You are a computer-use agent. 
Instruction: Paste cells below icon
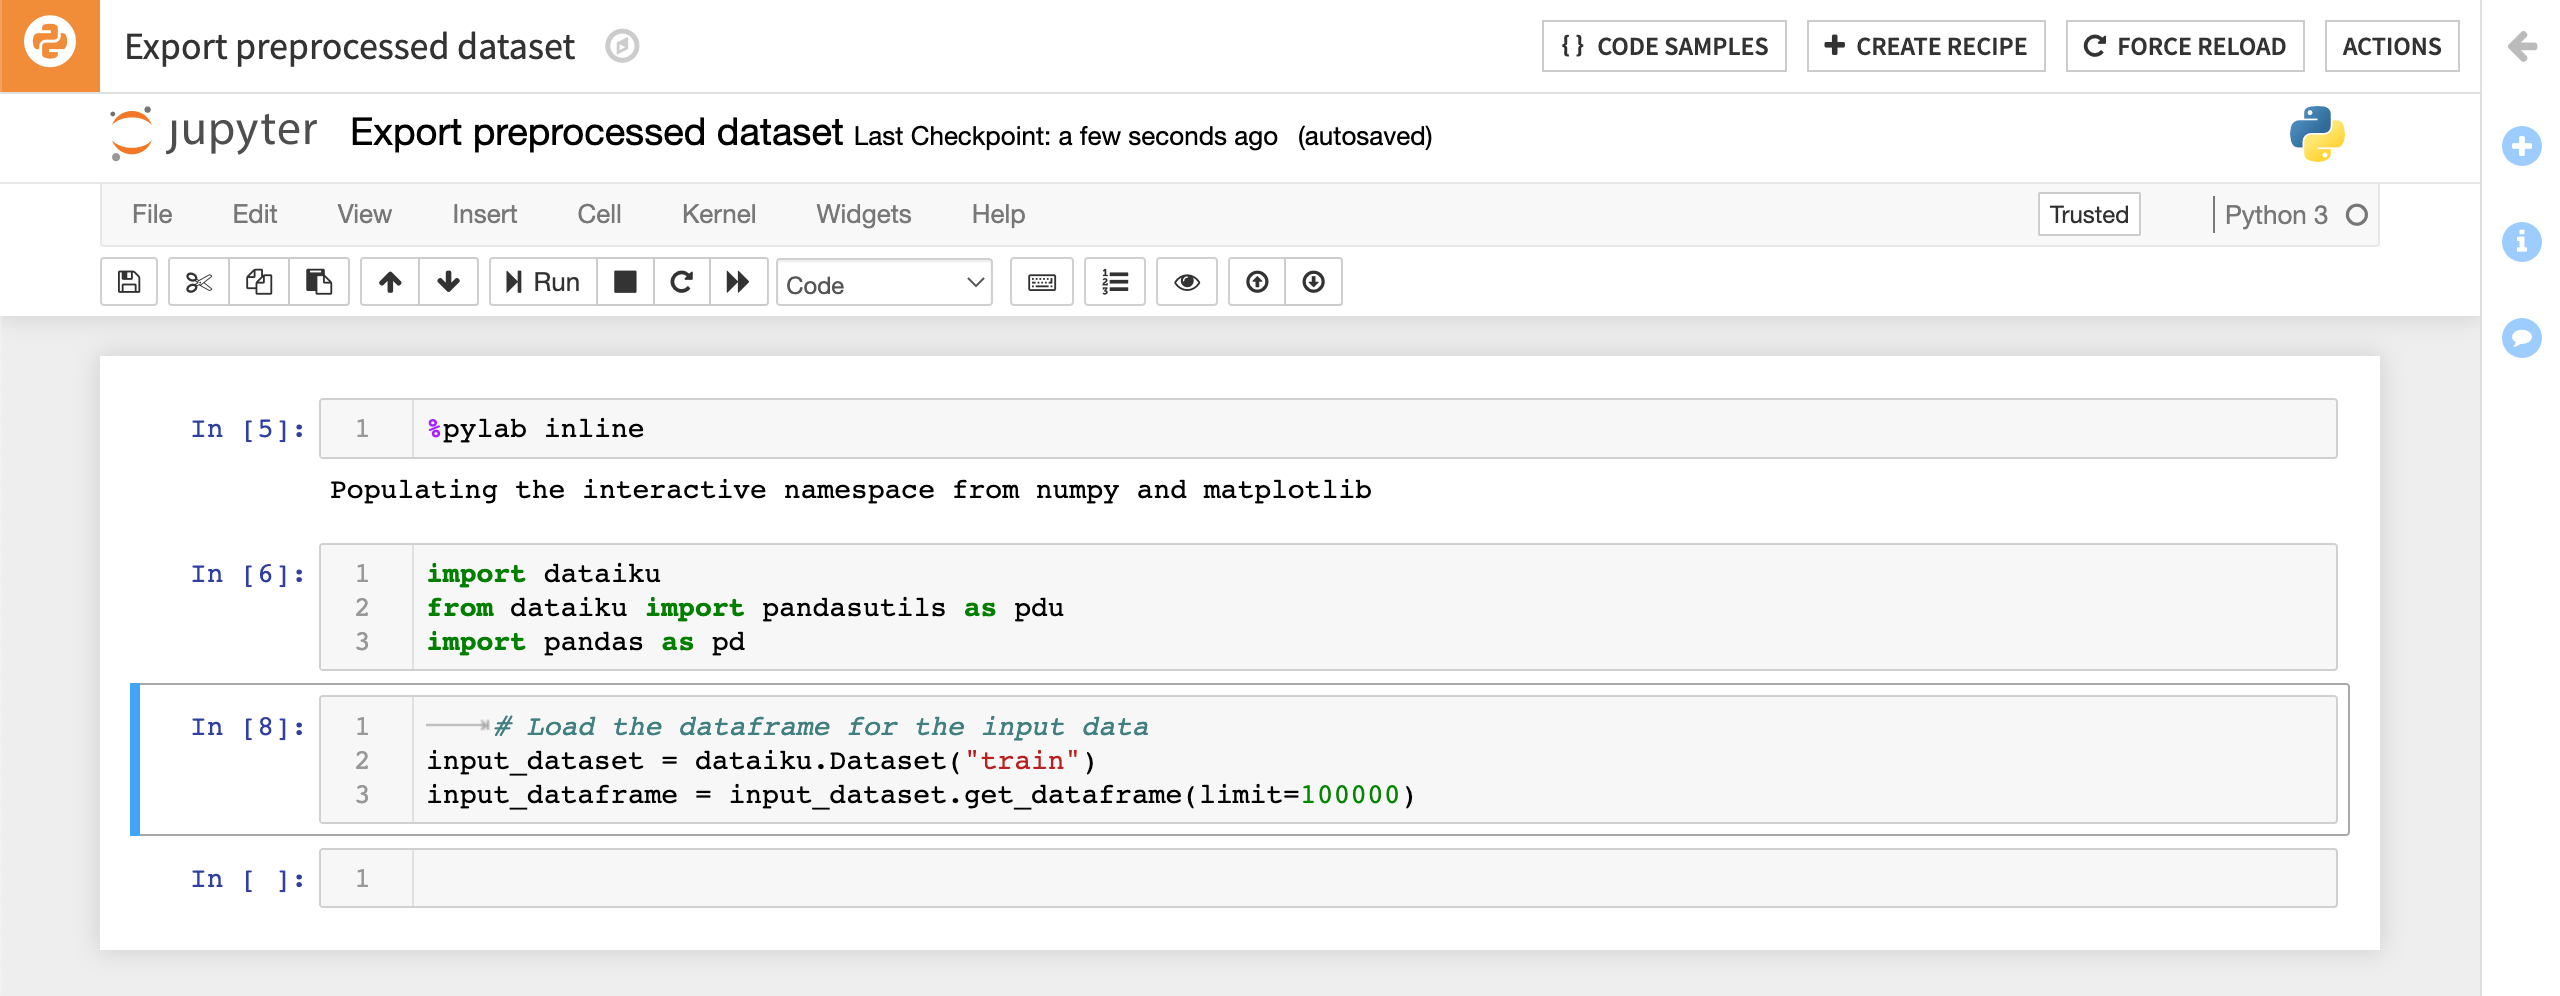pos(319,282)
